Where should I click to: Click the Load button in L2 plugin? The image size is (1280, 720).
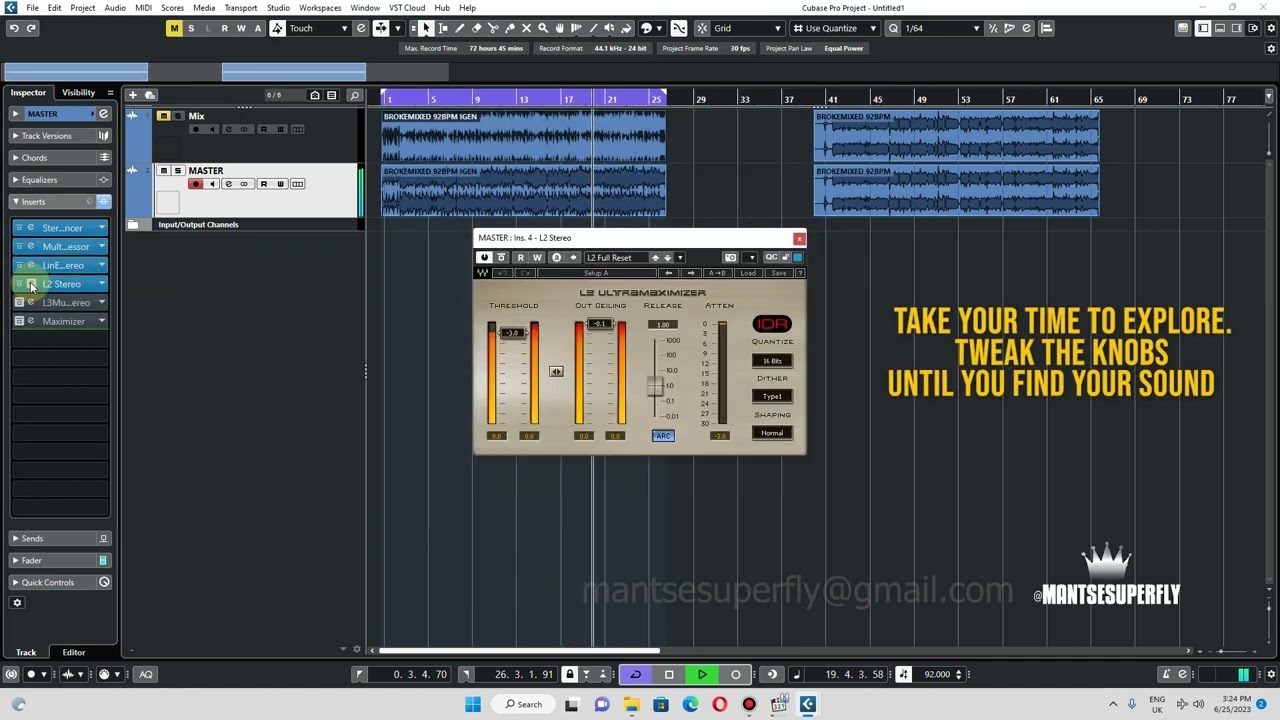(748, 273)
